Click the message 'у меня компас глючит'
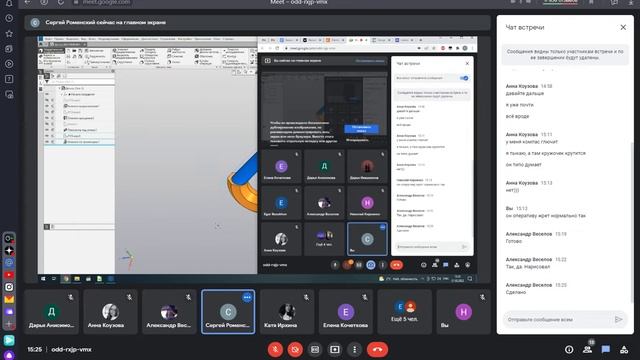The width and height of the screenshot is (640, 360). pyautogui.click(x=531, y=142)
